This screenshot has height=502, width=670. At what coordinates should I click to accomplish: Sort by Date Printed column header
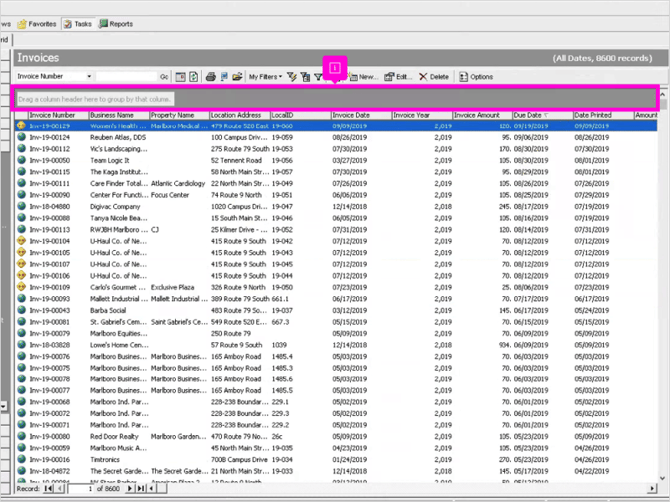604,115
